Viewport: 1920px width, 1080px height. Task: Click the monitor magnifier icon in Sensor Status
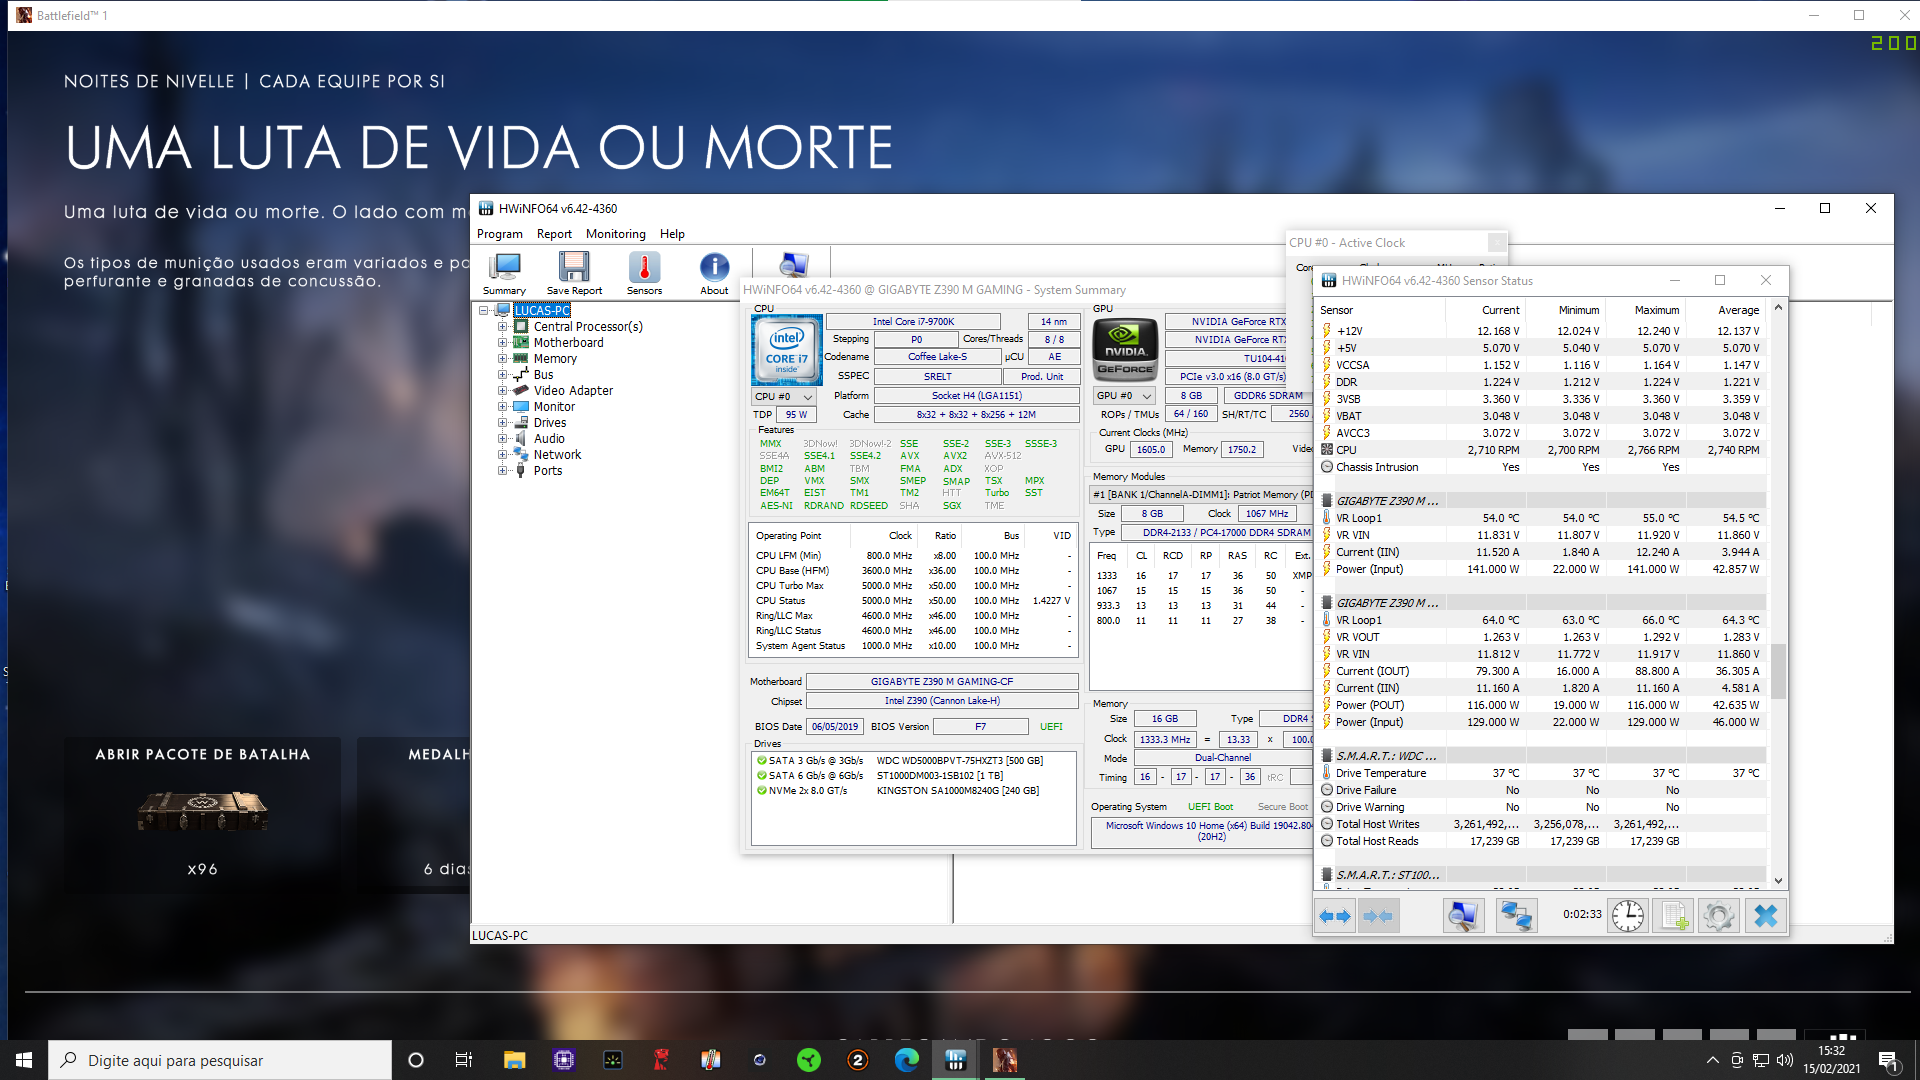click(1463, 916)
